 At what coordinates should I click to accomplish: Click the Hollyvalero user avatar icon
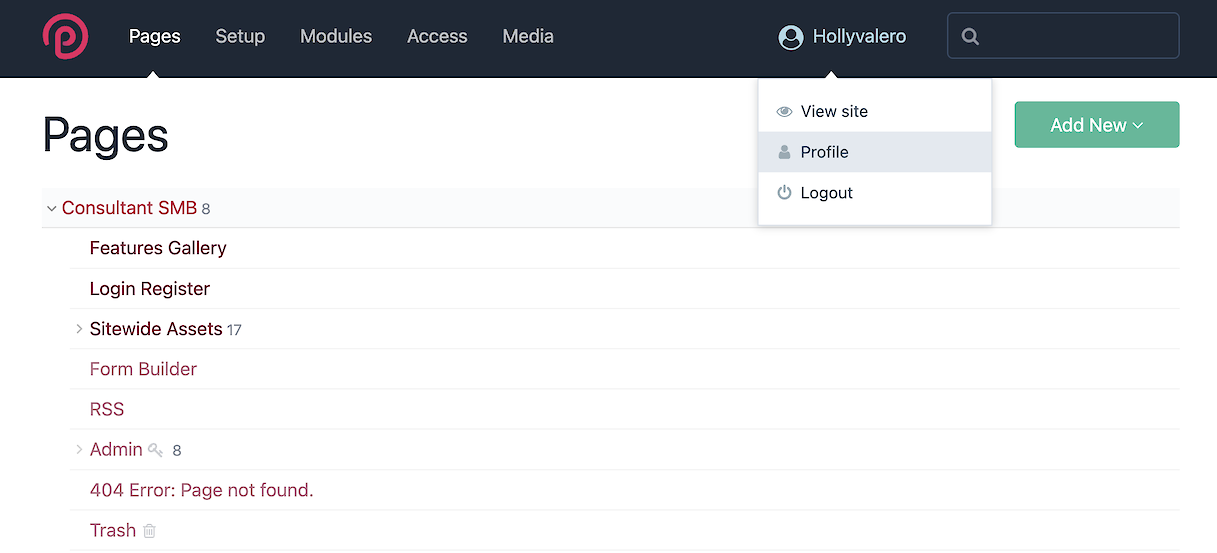point(791,37)
